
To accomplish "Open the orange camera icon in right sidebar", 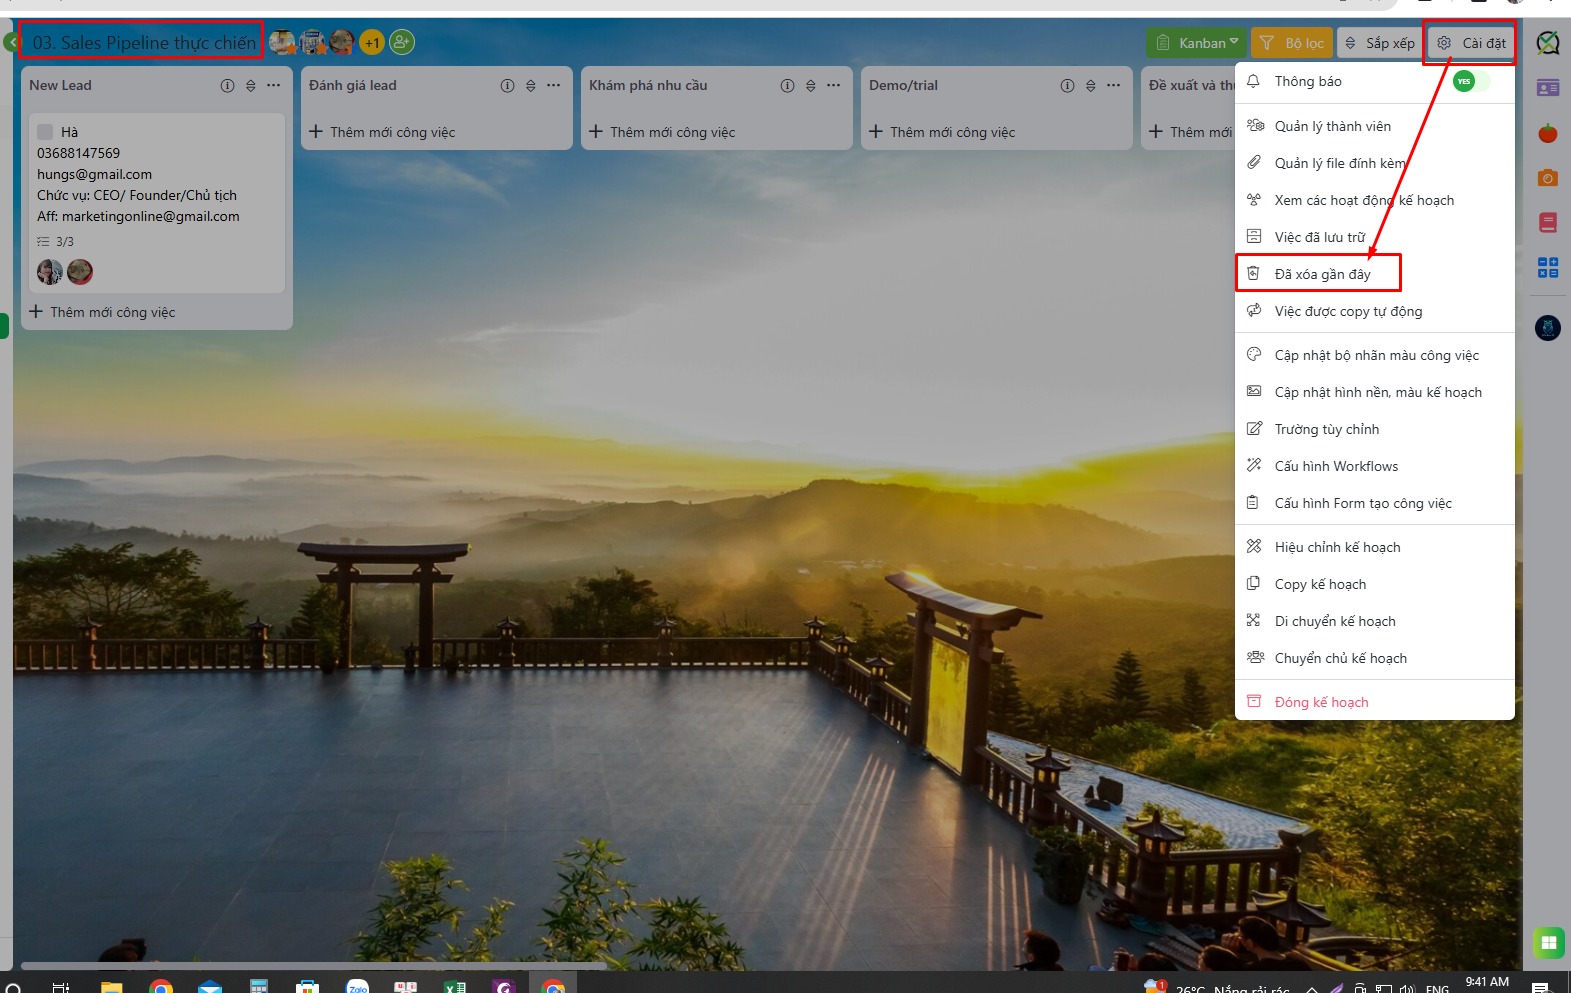I will pyautogui.click(x=1548, y=177).
